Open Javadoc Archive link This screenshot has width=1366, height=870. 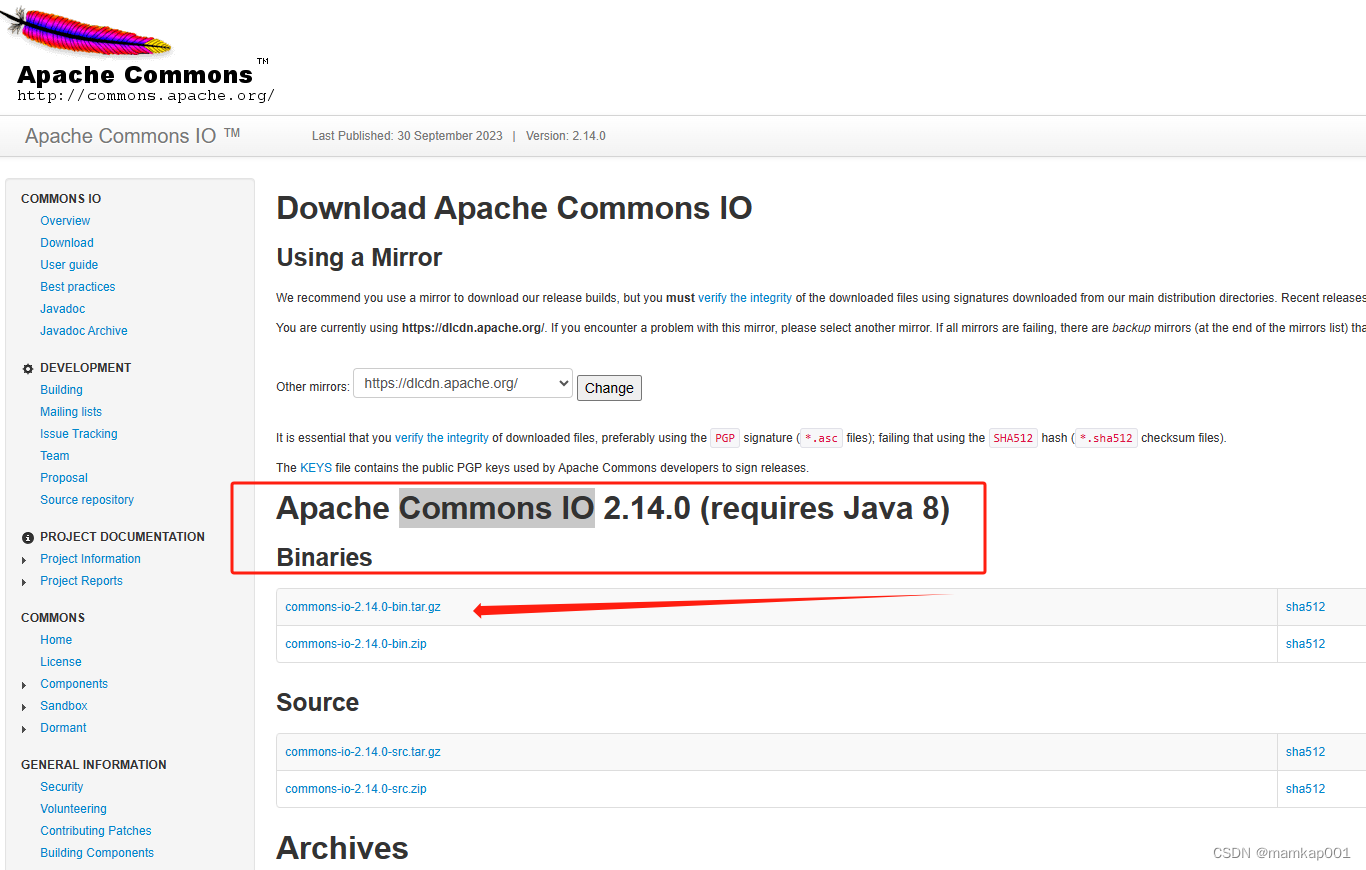tap(84, 331)
